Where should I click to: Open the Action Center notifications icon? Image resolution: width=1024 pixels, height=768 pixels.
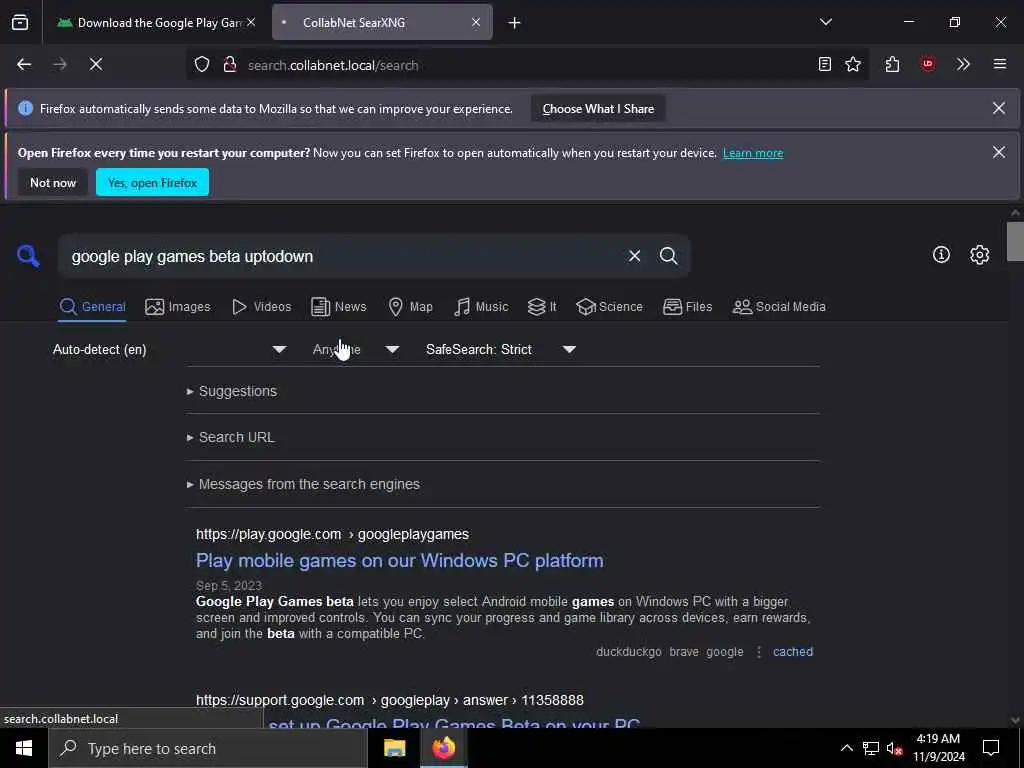[991, 748]
